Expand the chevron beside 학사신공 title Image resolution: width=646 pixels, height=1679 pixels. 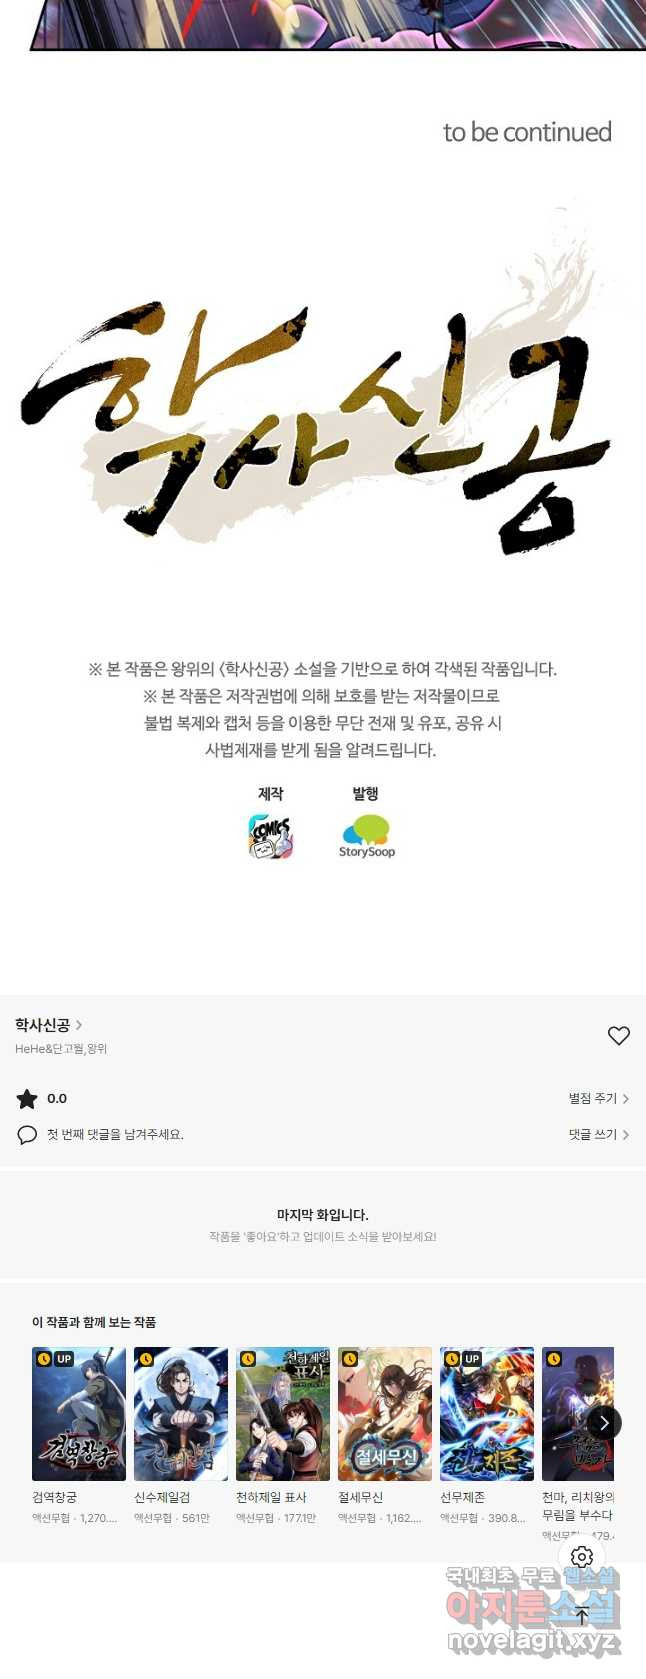tap(79, 1025)
